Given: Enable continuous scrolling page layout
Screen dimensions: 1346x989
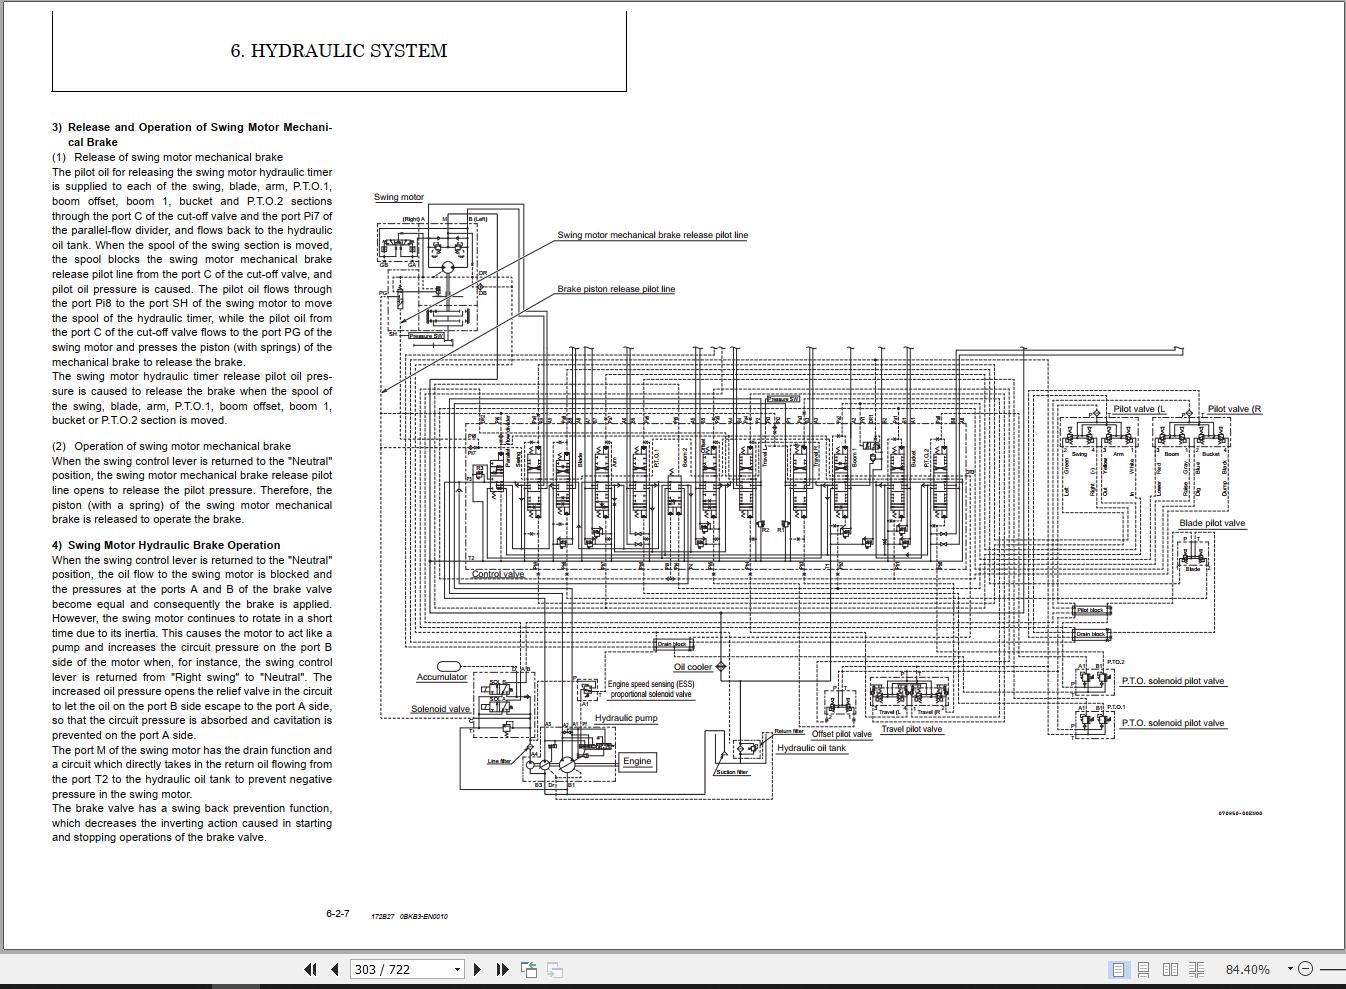Looking at the screenshot, I should 1144,969.
